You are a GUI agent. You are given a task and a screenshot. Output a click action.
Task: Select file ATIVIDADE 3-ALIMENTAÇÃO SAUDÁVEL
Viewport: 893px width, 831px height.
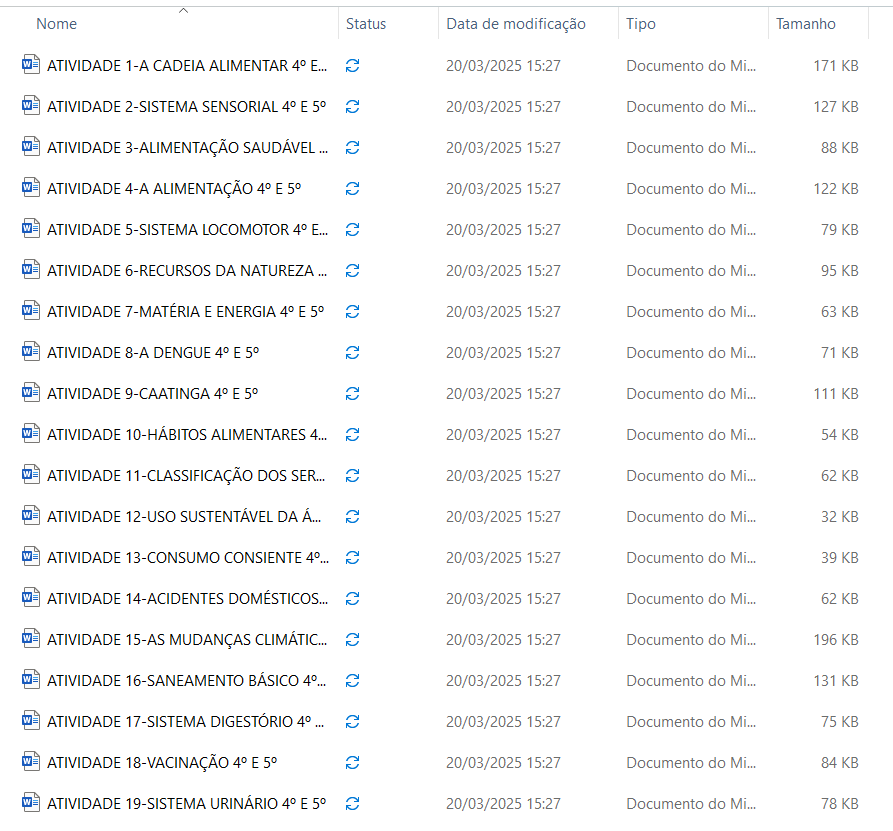pos(187,148)
